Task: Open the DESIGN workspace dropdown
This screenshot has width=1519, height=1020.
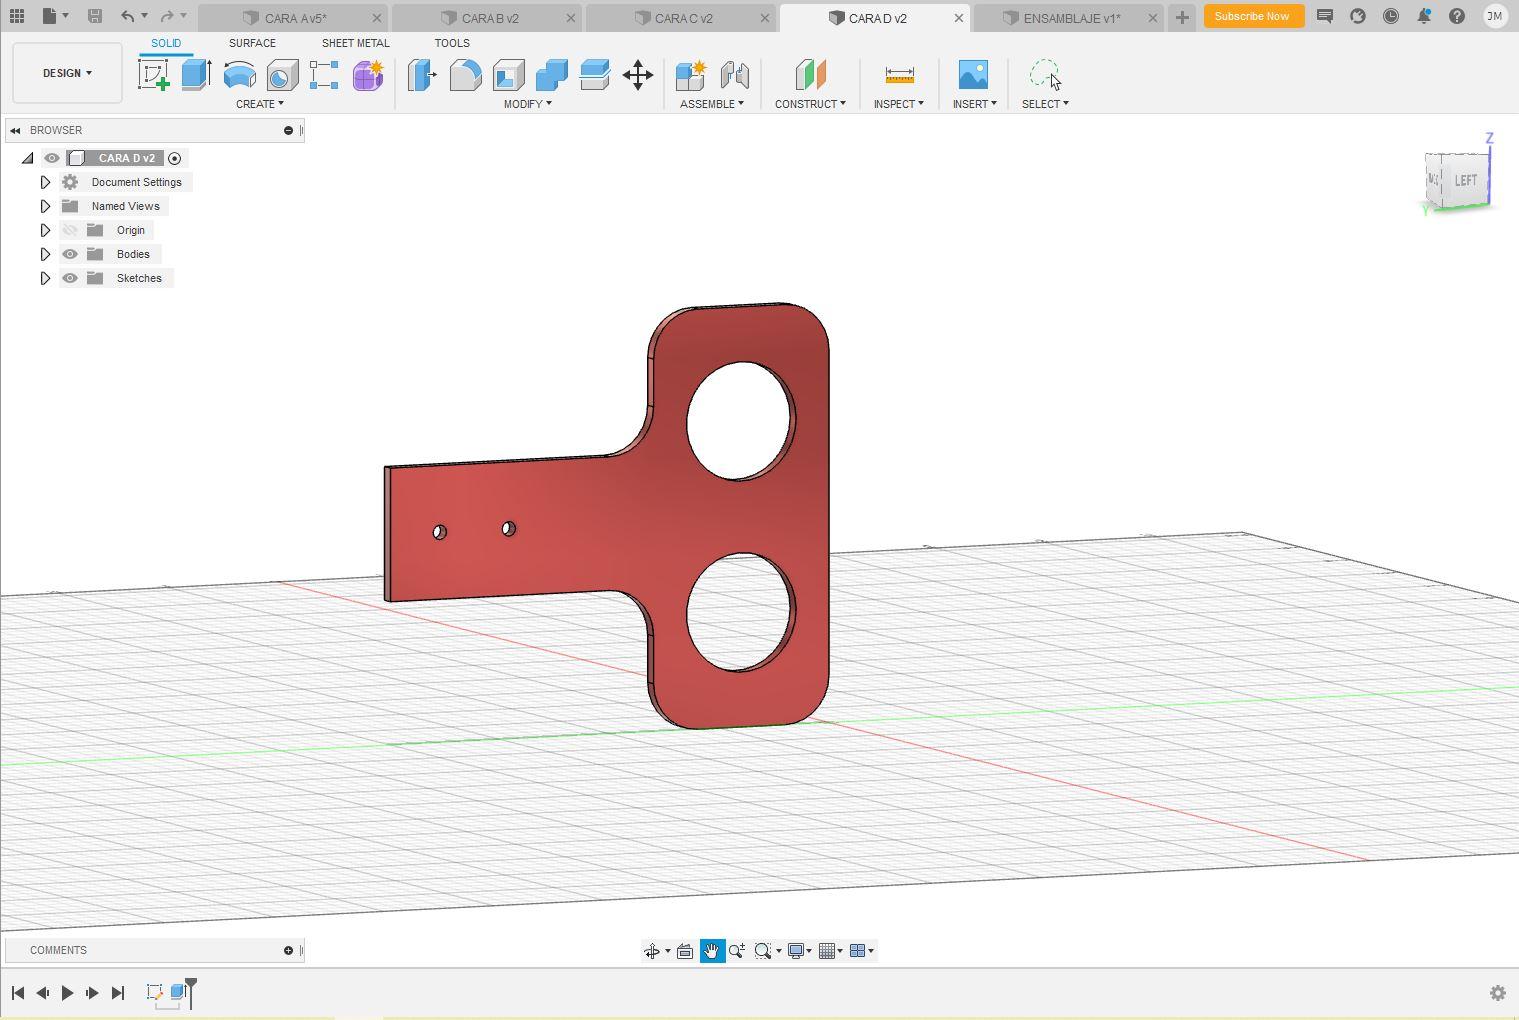Action: [67, 73]
